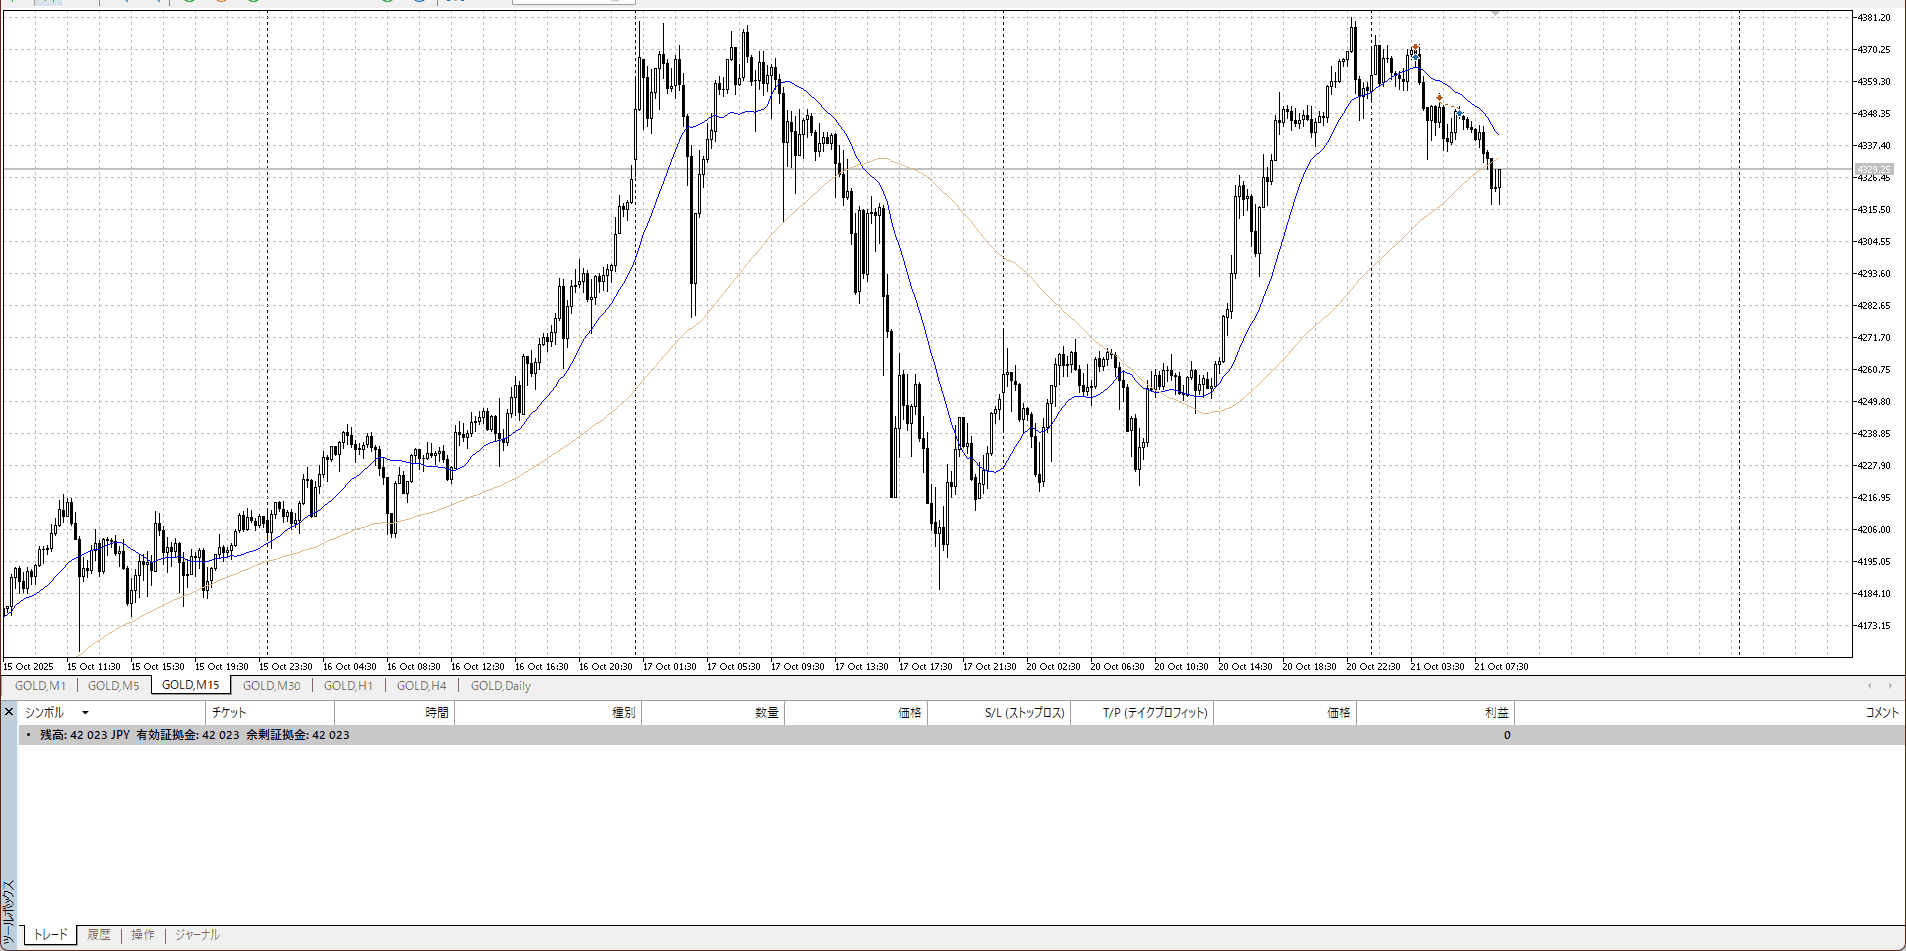
Task: Open the GOLD,Daily chart tab
Action: click(500, 686)
